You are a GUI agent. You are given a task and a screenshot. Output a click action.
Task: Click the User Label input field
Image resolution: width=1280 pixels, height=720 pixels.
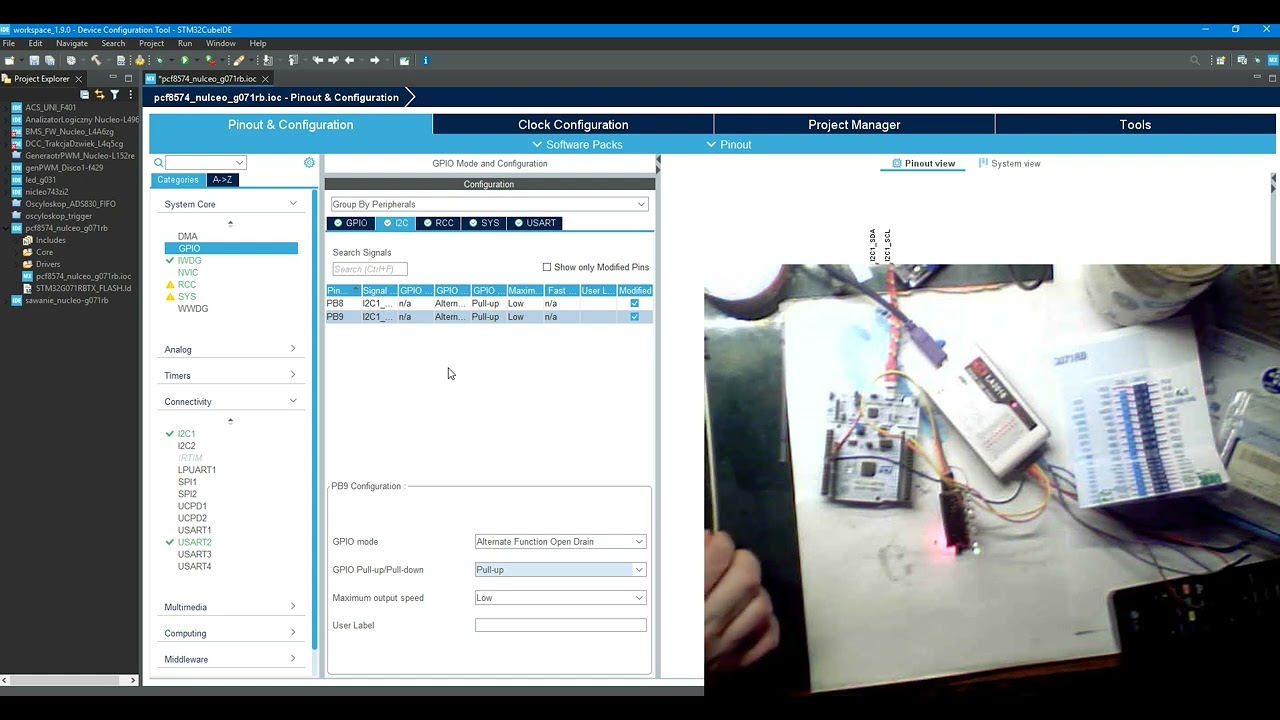560,625
